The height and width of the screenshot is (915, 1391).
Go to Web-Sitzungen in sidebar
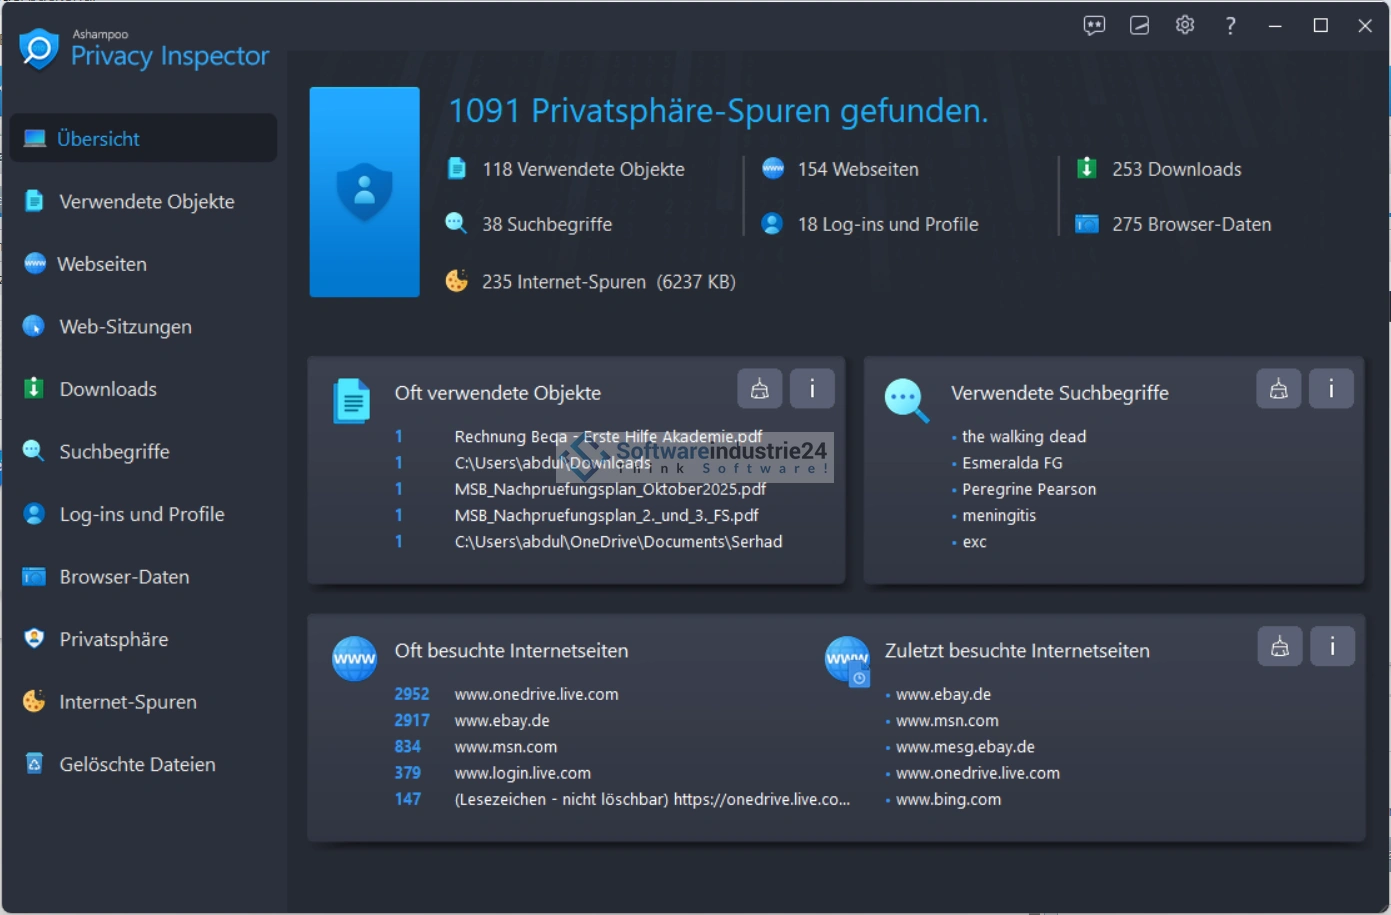point(125,327)
